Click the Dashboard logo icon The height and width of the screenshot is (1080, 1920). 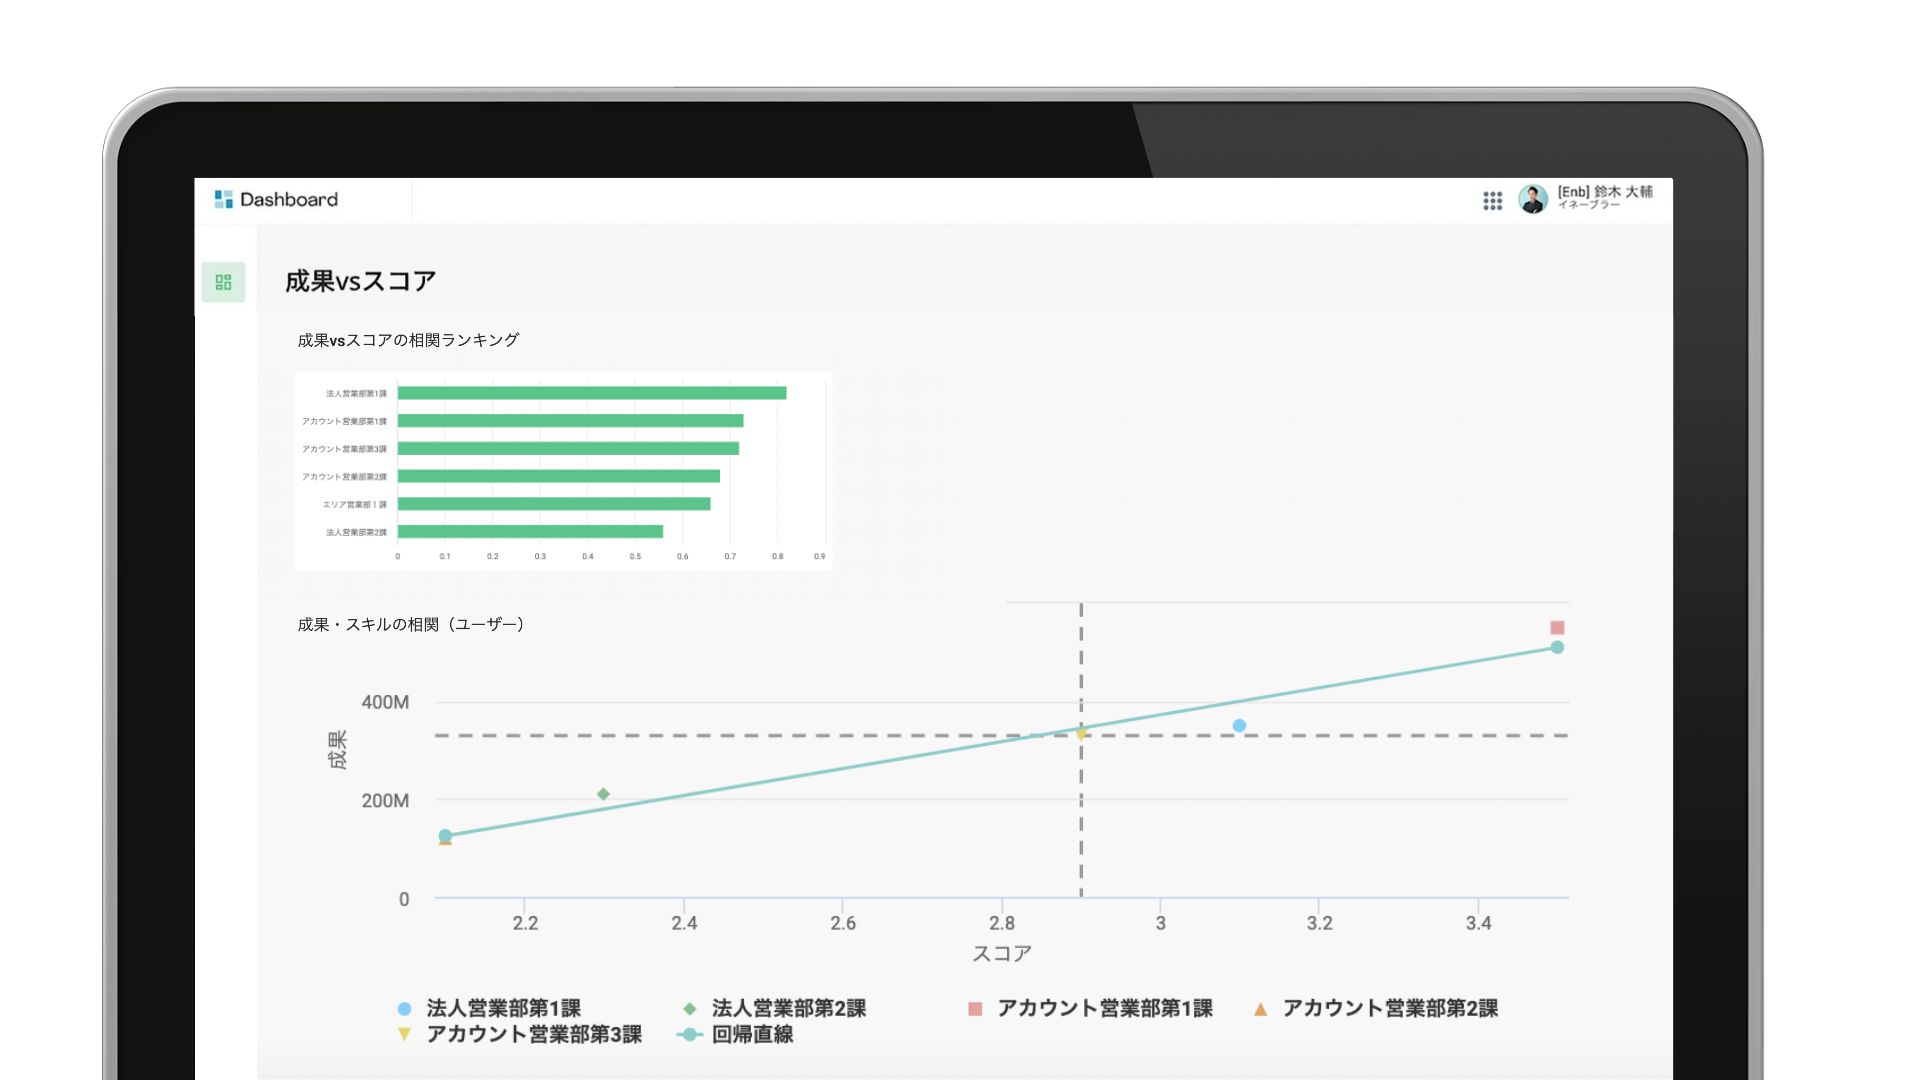click(223, 199)
